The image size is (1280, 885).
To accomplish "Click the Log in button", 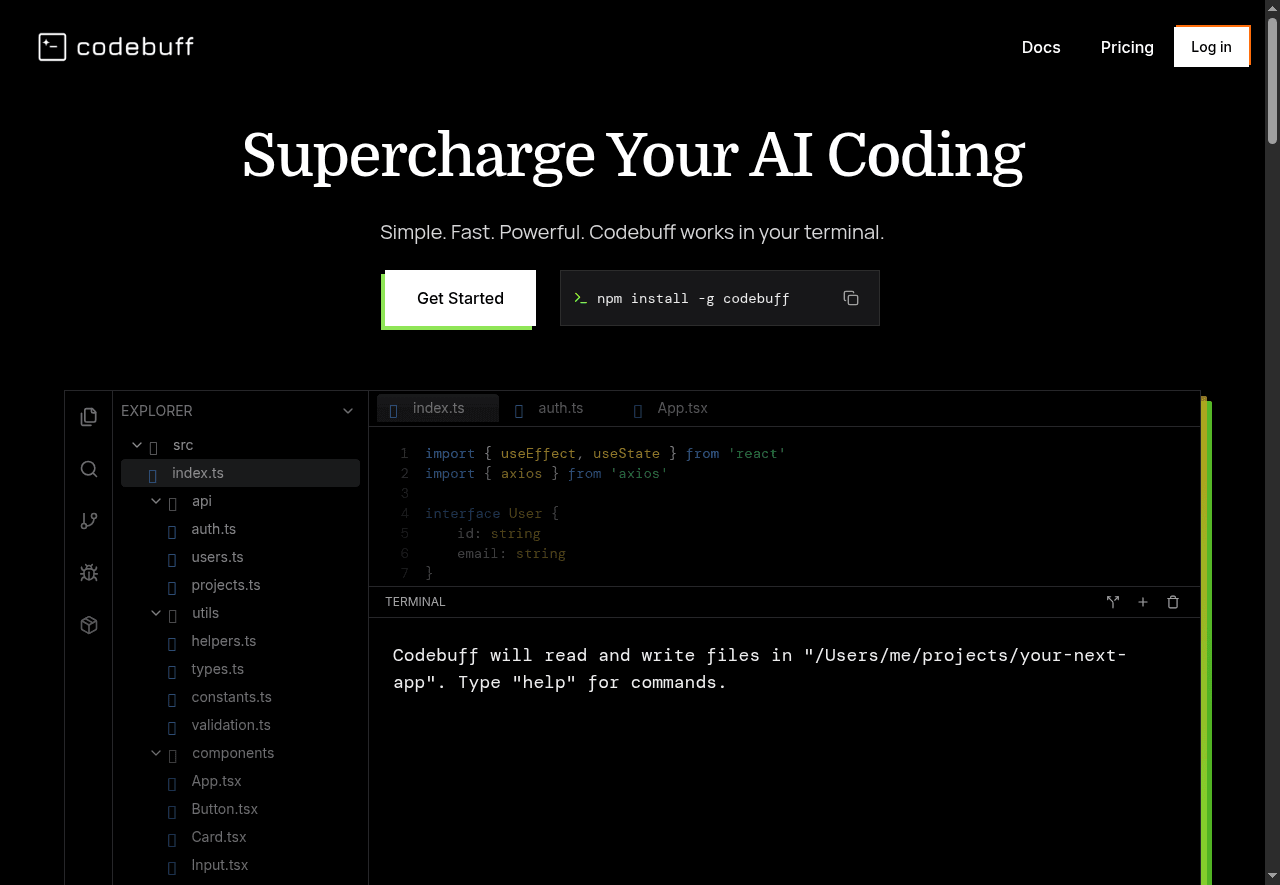I will [x=1211, y=47].
